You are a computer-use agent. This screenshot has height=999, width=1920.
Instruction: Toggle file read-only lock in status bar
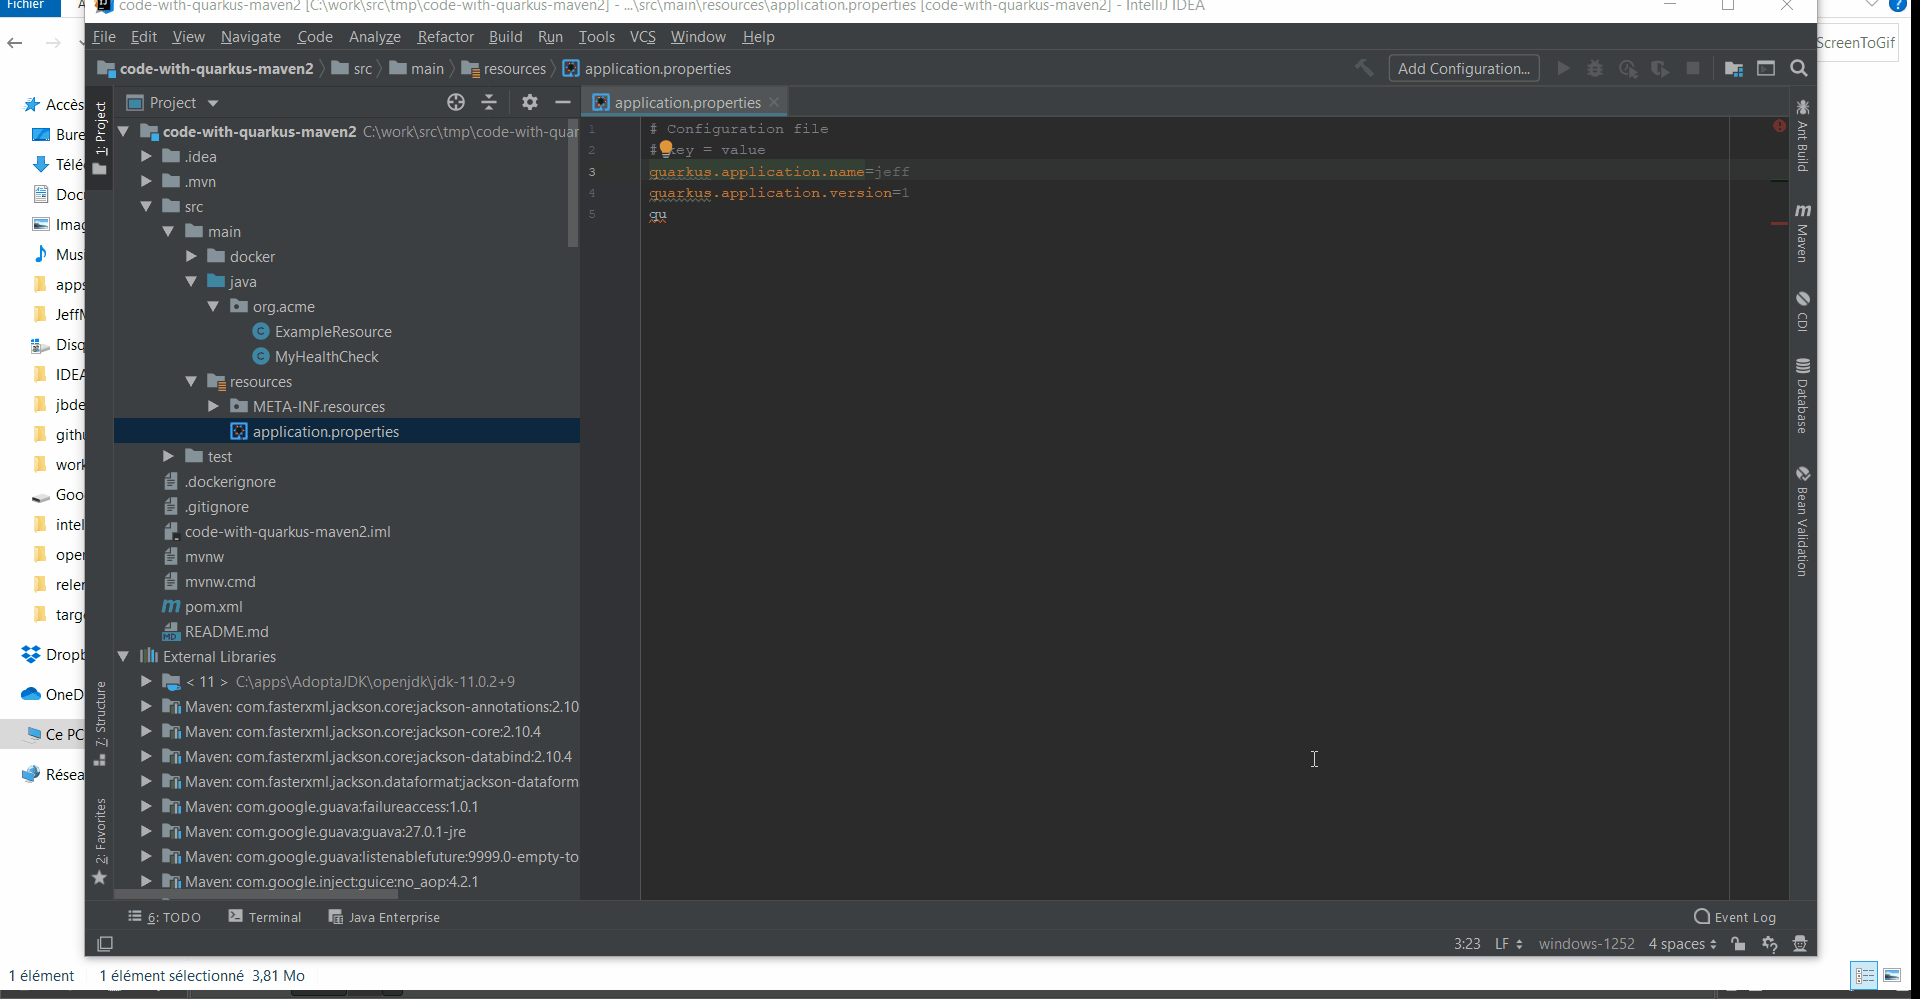point(1737,944)
